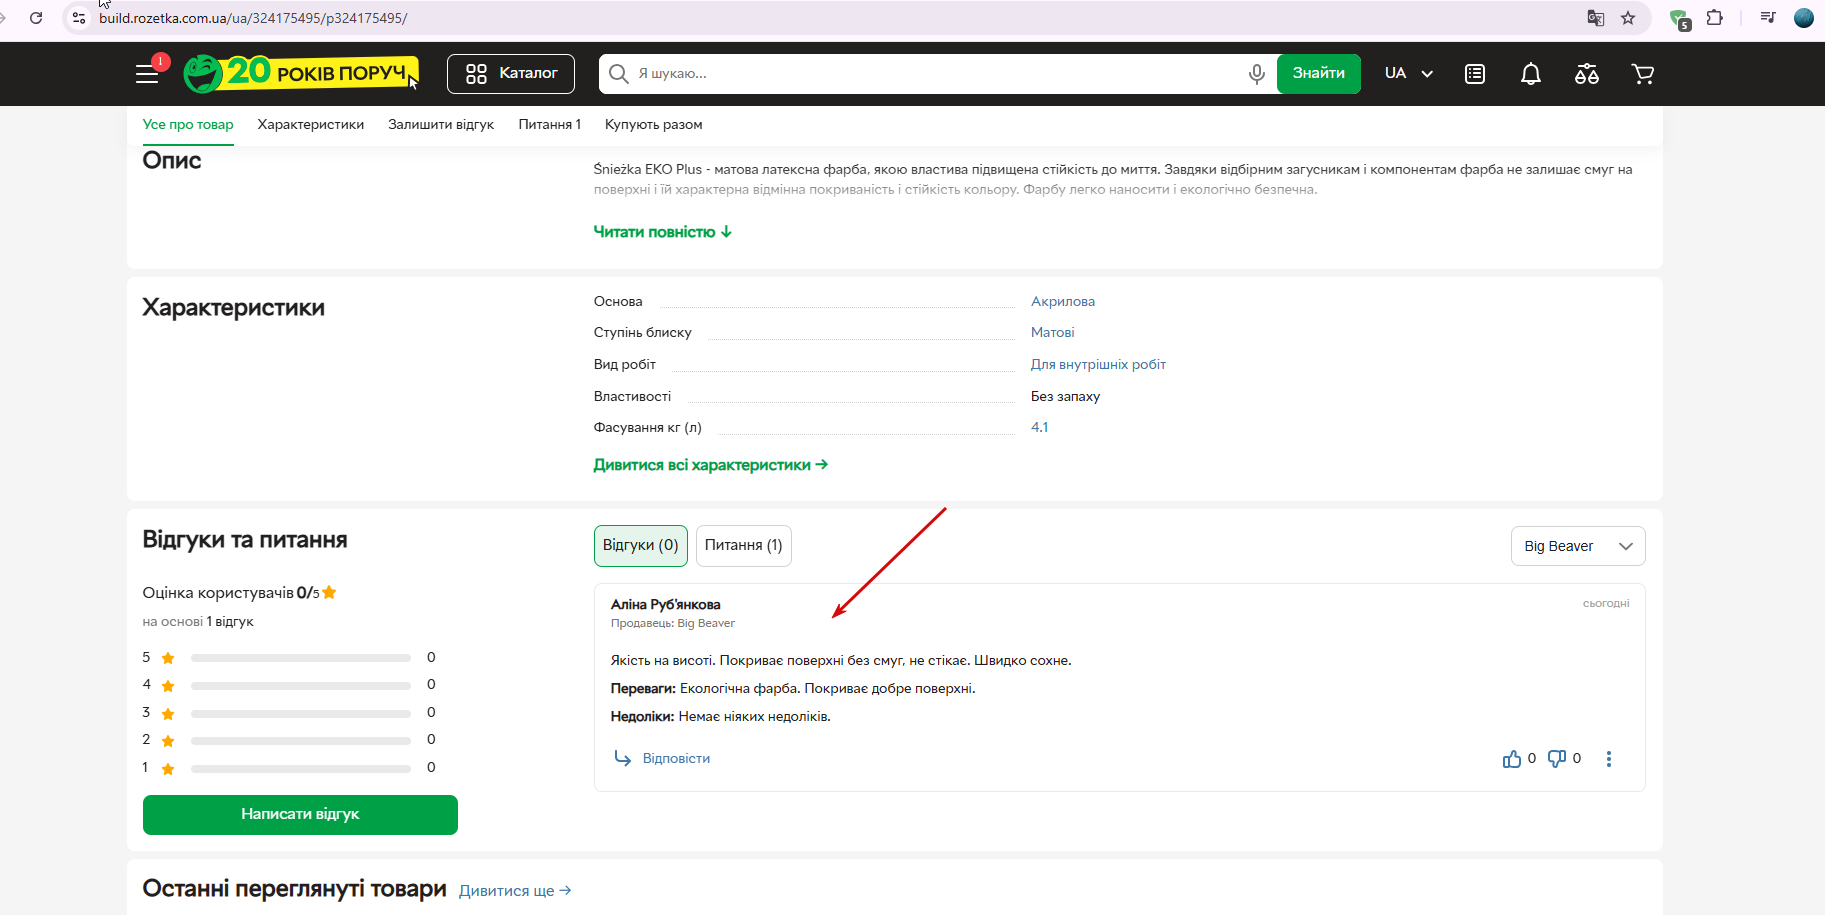This screenshot has width=1825, height=915.
Task: Click the Rozetka 20 years logo
Action: point(300,73)
